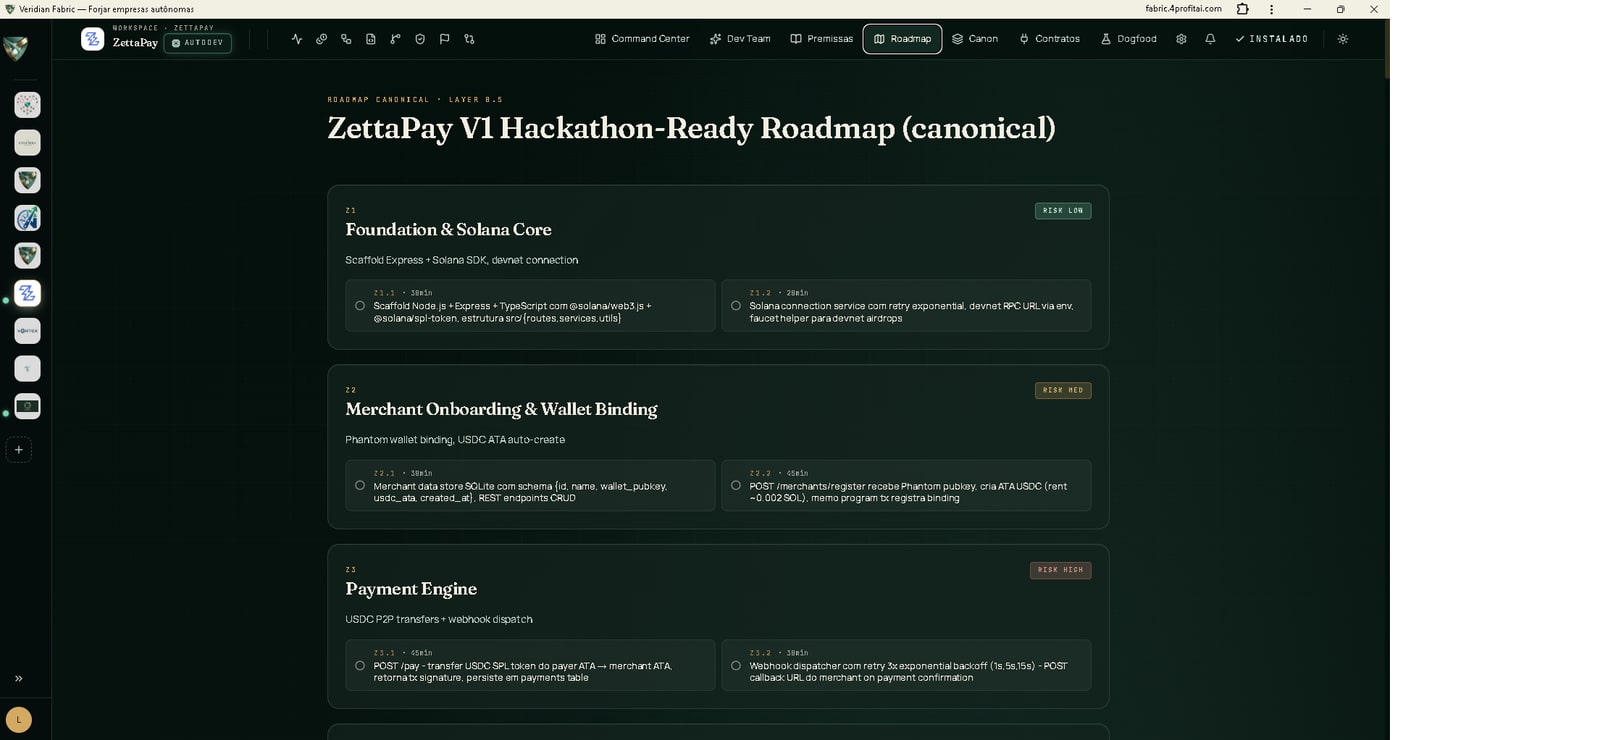Open the notifications bell

tap(1210, 39)
